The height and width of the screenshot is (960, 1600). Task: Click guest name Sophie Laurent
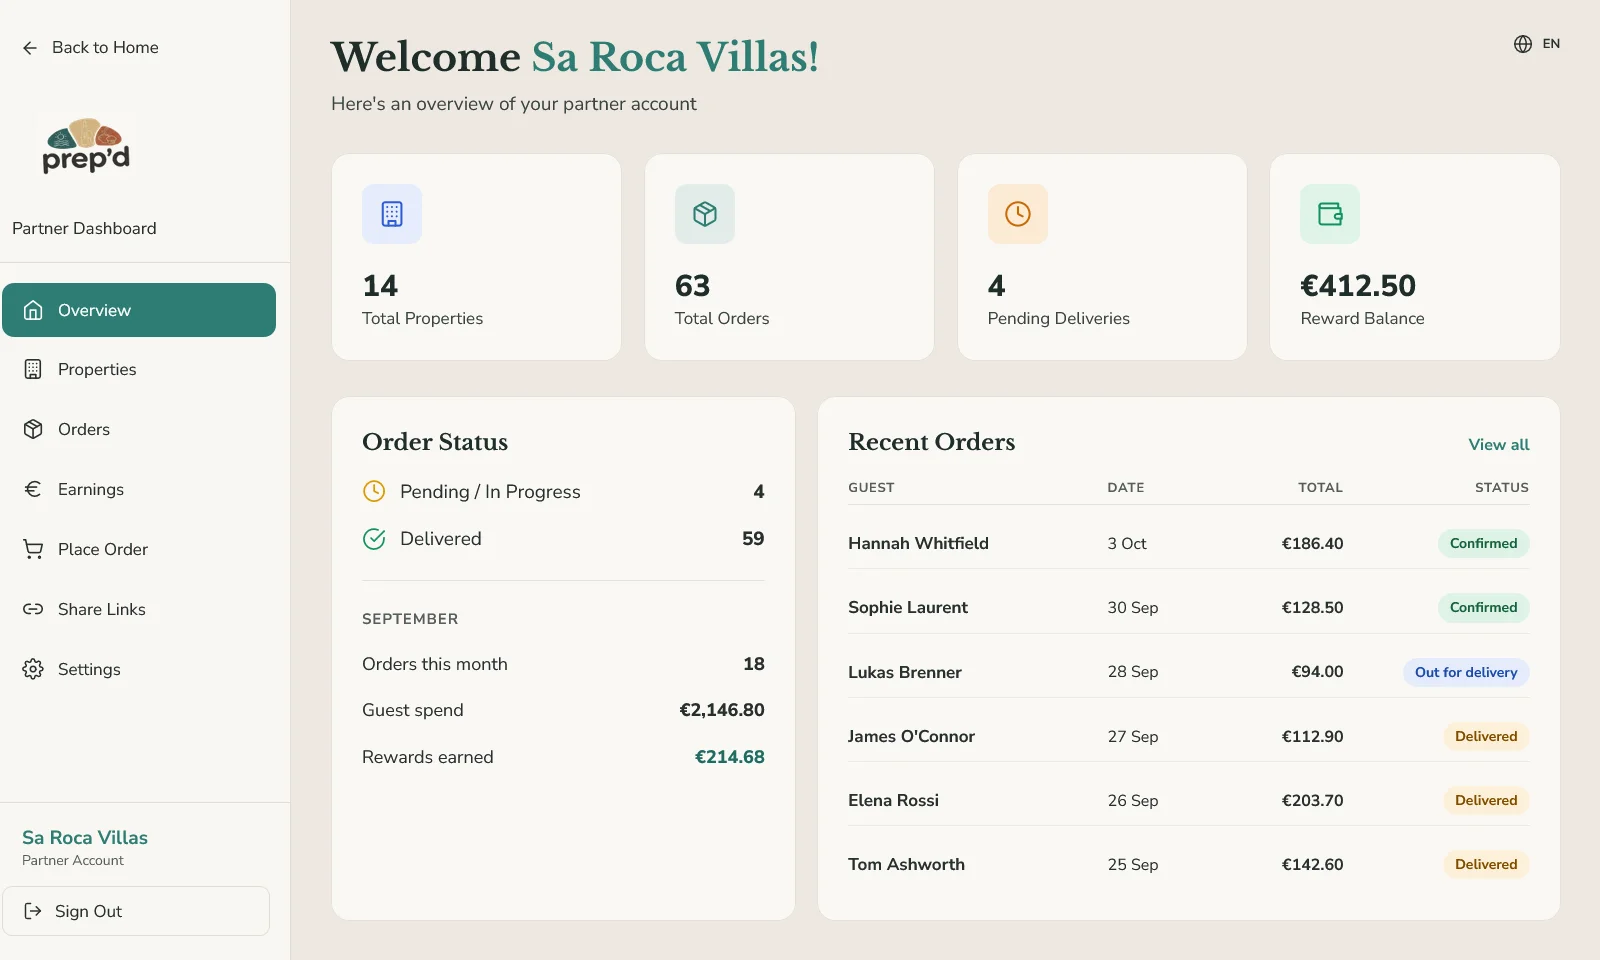(908, 607)
